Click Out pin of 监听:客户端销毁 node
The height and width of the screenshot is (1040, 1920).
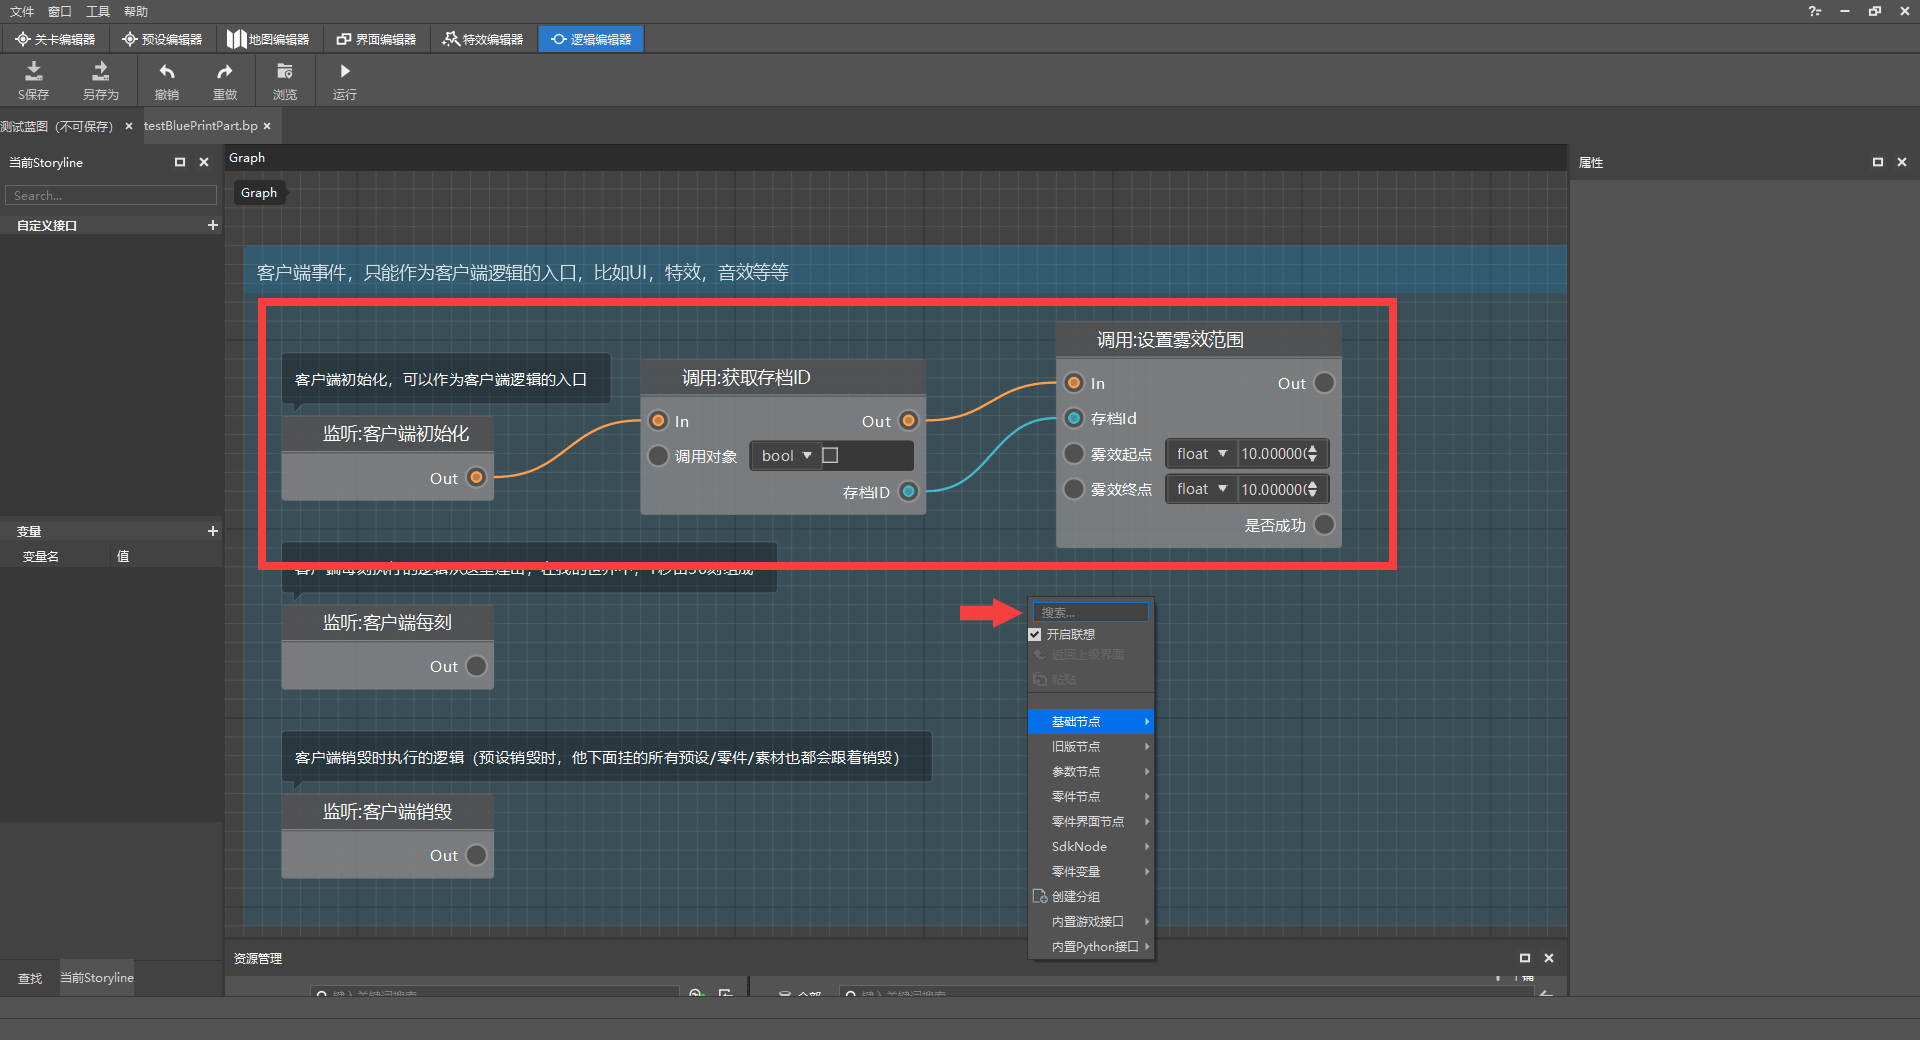pos(477,855)
